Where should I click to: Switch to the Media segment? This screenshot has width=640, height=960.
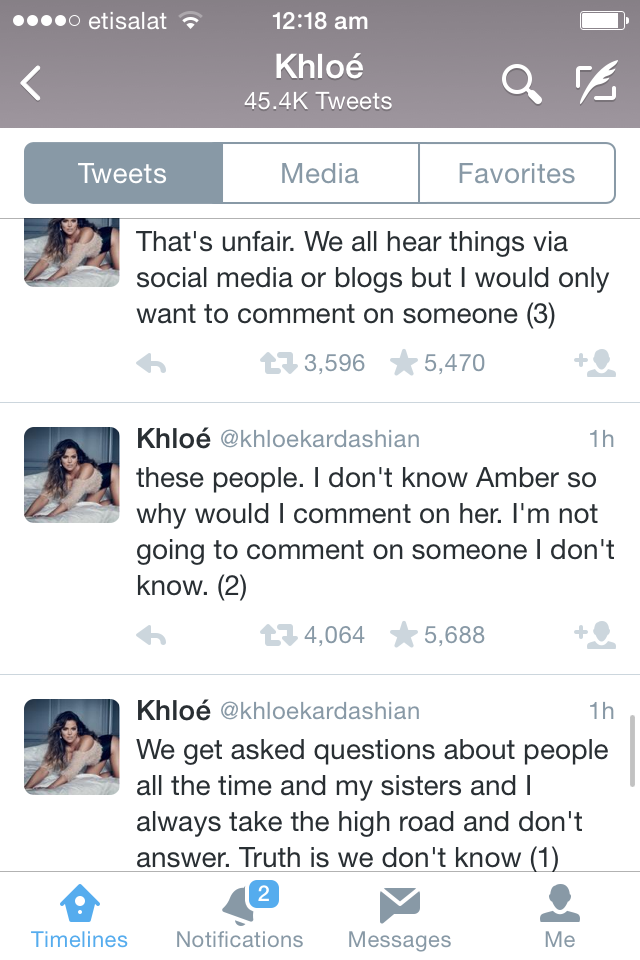pyautogui.click(x=320, y=173)
